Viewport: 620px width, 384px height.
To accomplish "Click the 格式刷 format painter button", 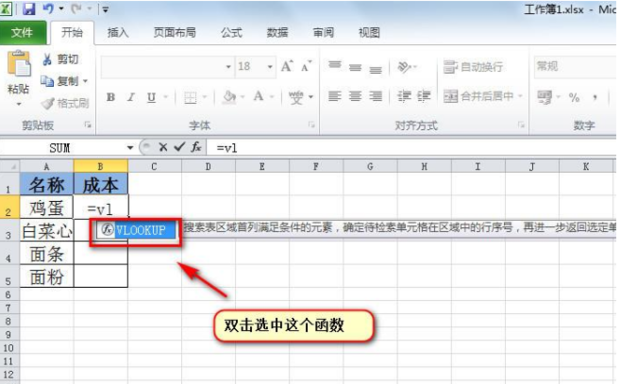I will [65, 104].
